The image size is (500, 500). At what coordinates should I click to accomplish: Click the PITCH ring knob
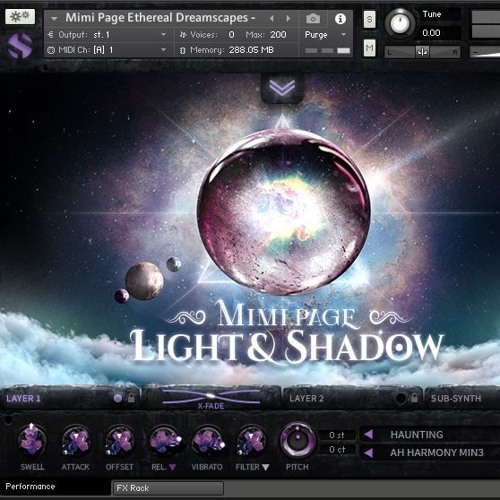point(297,440)
